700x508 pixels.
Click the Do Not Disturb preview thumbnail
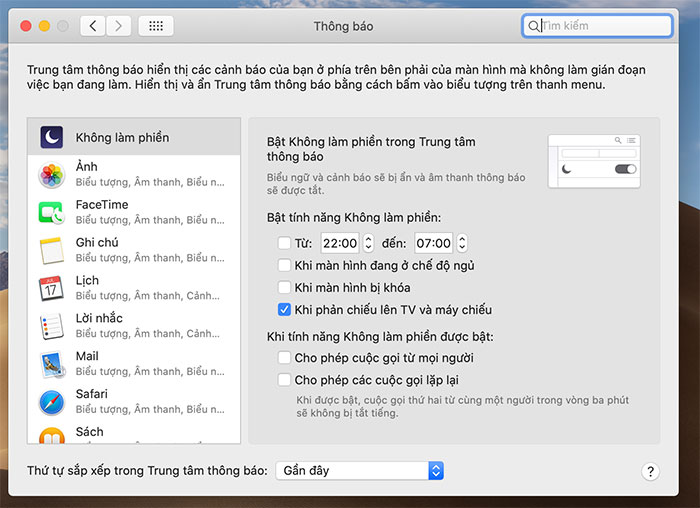tap(594, 161)
